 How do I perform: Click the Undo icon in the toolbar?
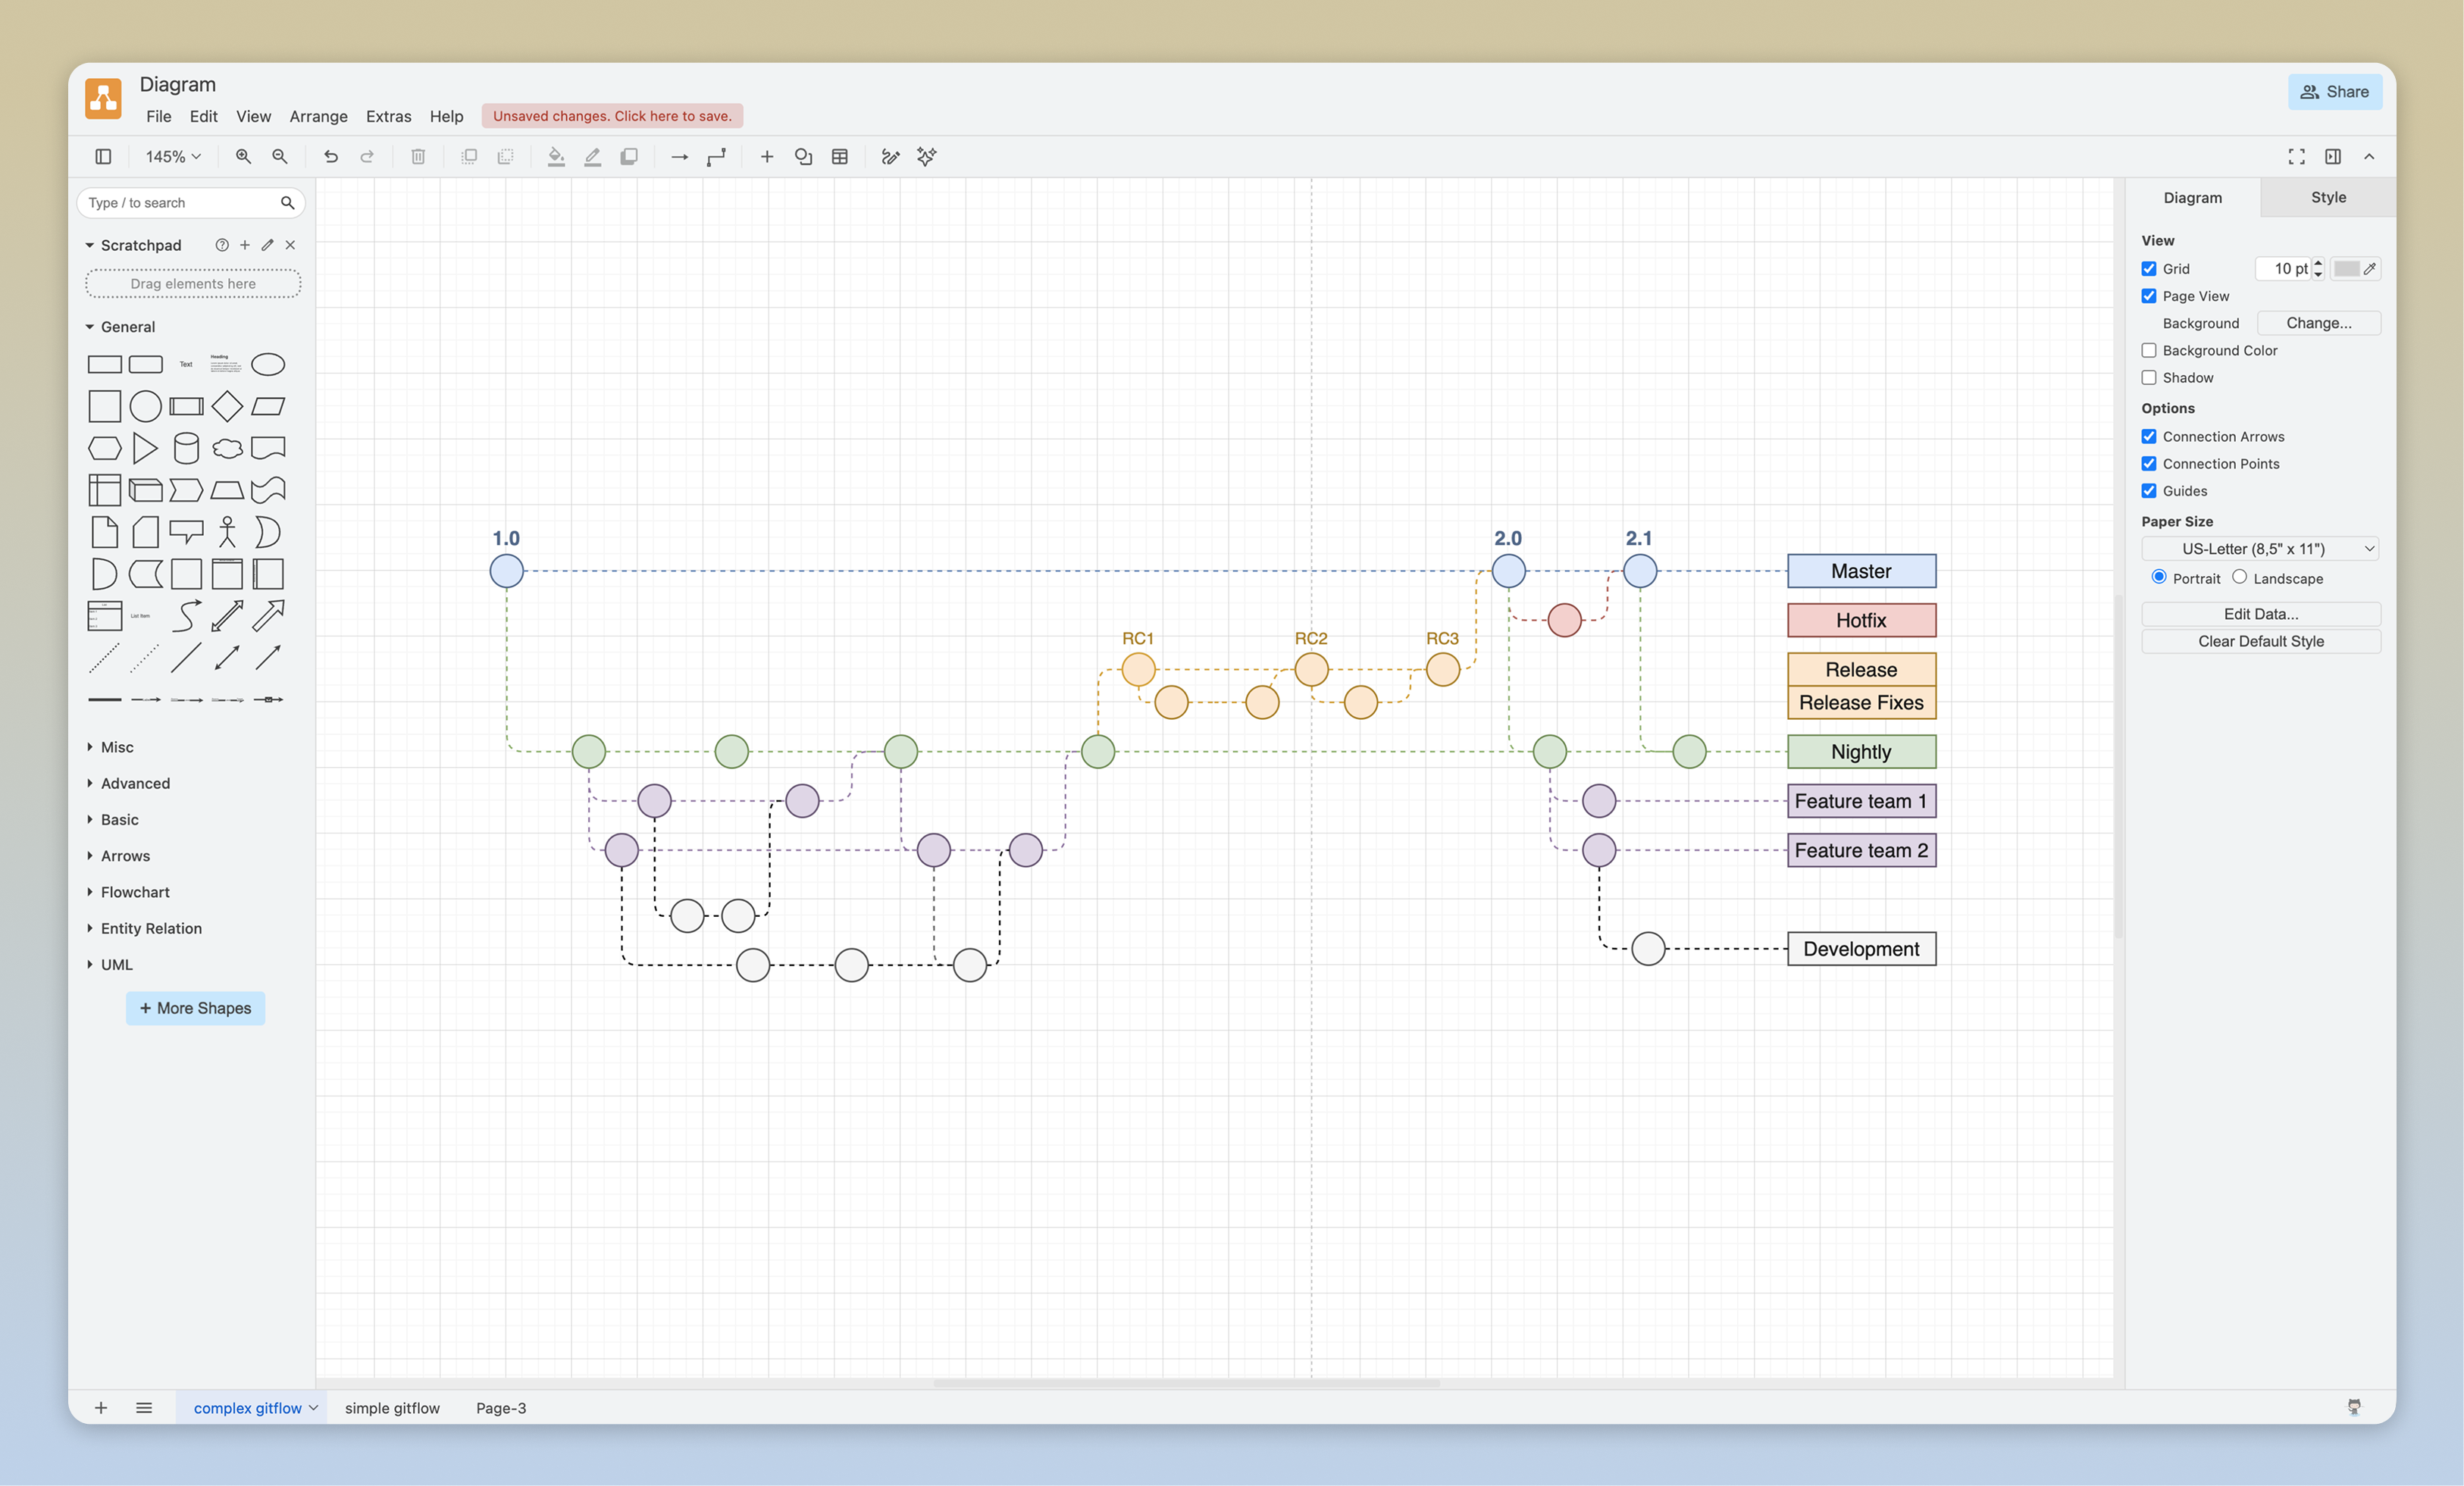coord(331,157)
